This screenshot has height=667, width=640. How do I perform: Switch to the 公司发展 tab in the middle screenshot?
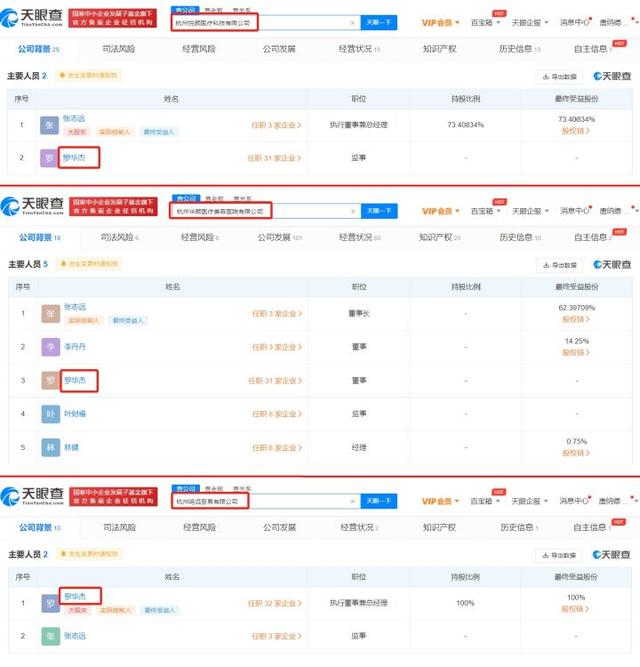click(x=279, y=237)
